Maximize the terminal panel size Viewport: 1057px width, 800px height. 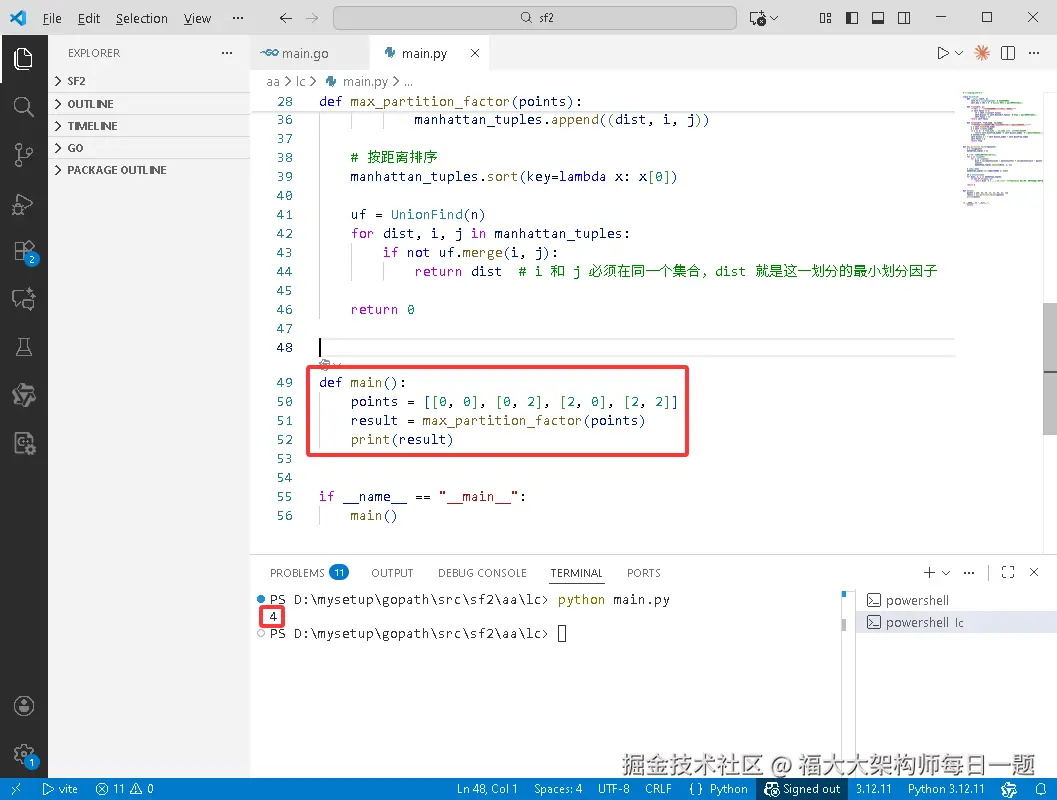pos(1008,572)
